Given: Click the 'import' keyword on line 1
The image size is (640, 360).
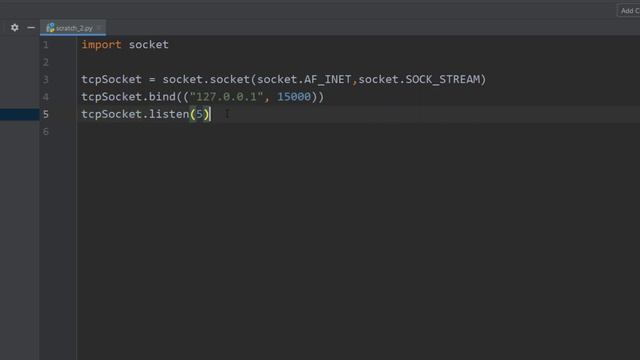Looking at the screenshot, I should [x=101, y=44].
